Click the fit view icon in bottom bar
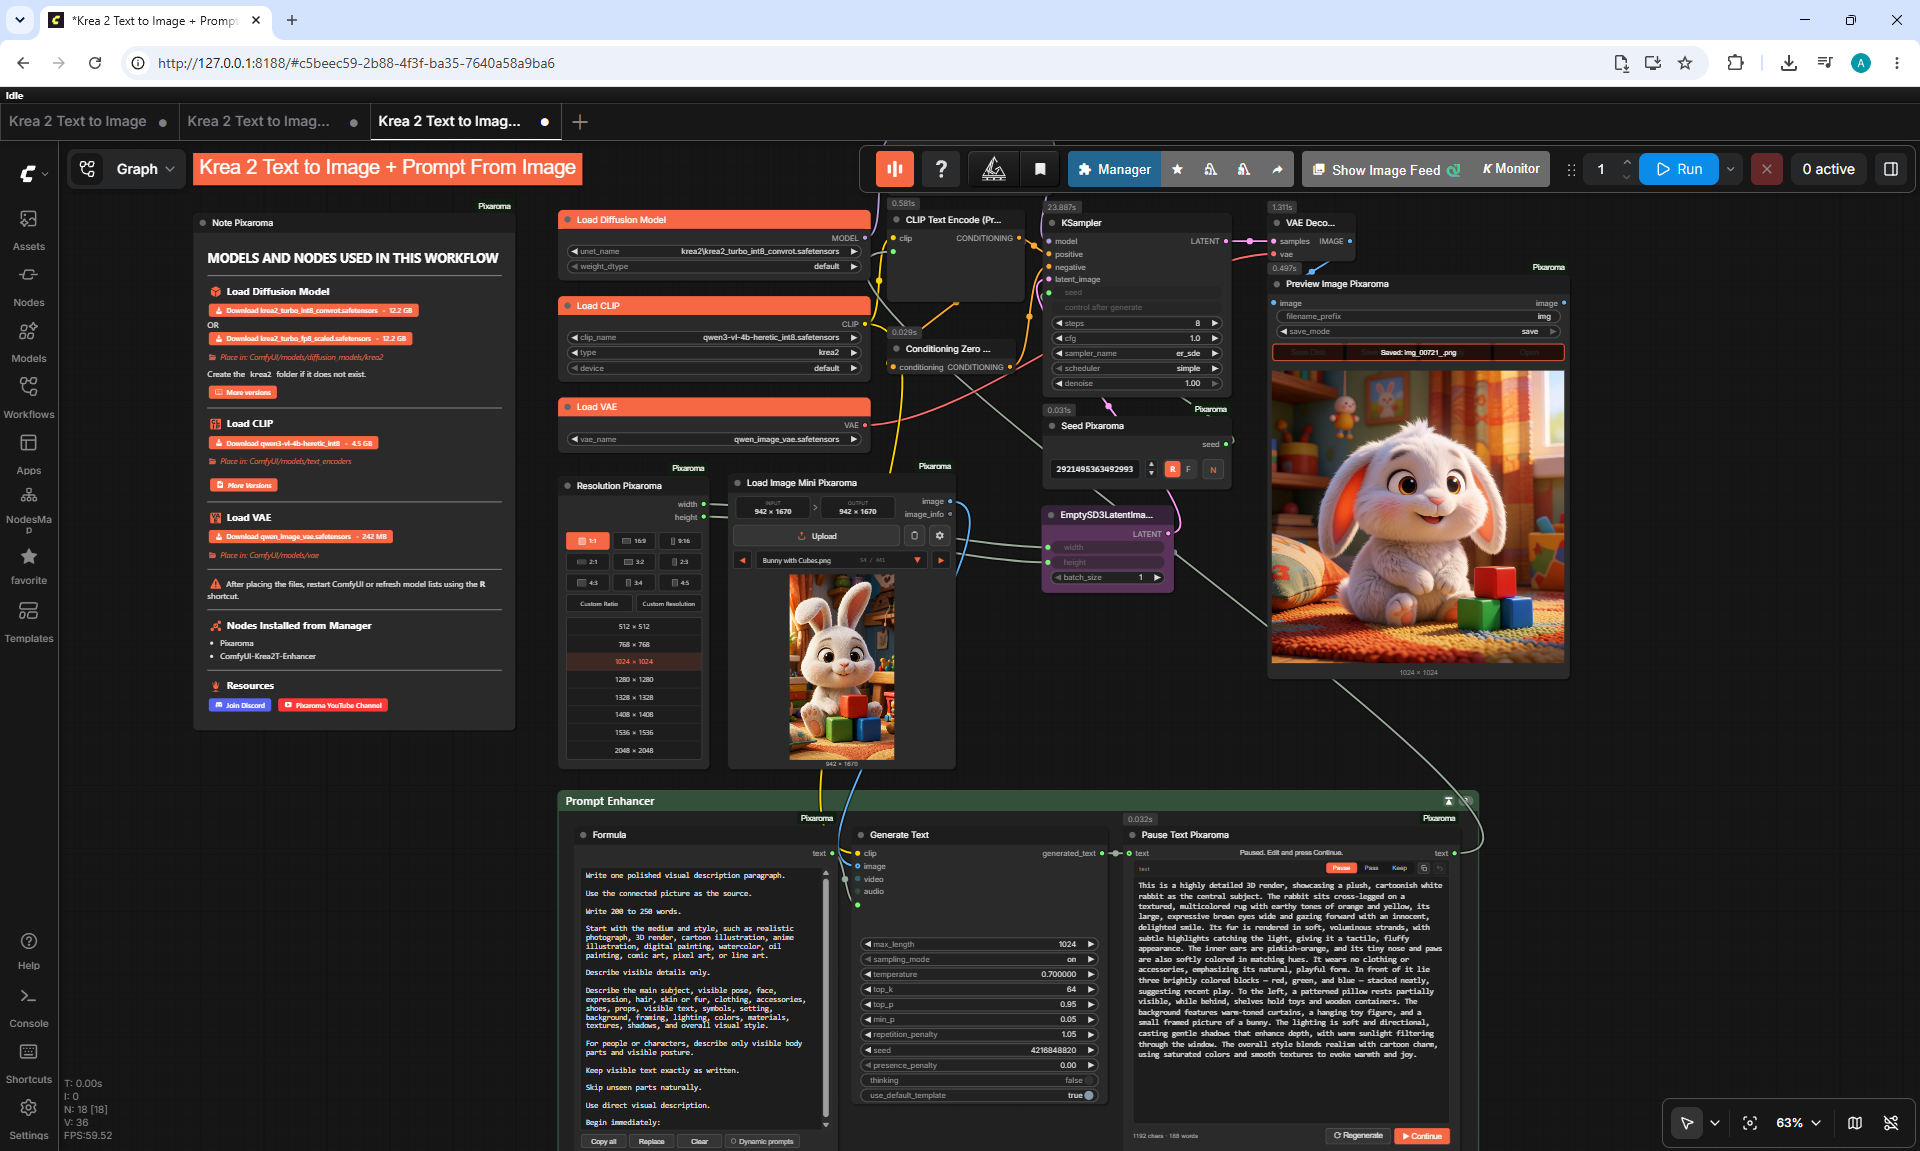Screen dimensions: 1920x1151 [x=1750, y=1123]
